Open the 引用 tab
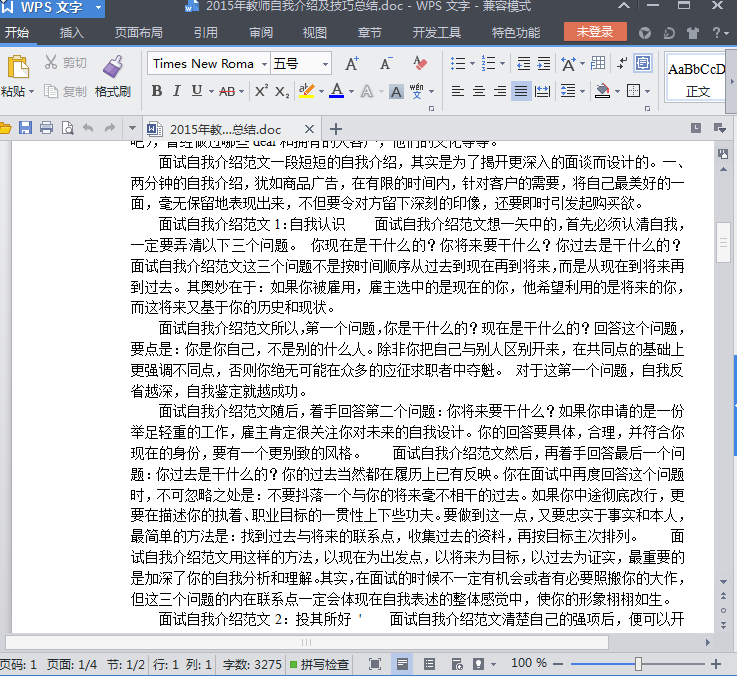This screenshot has width=737, height=676. coord(205,32)
